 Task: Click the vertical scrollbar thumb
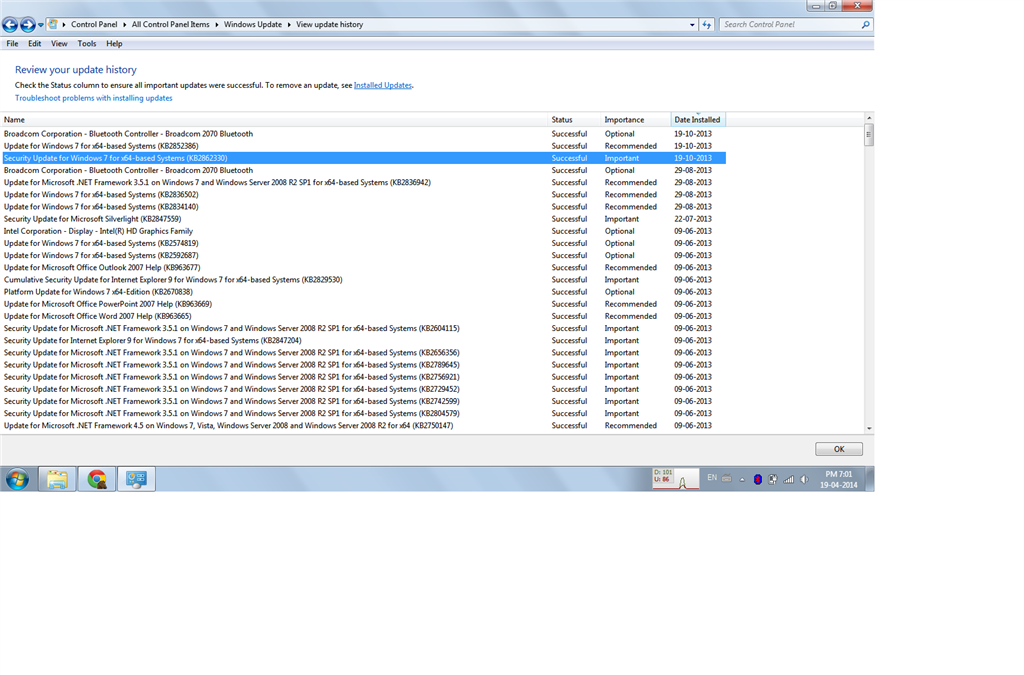(x=869, y=135)
